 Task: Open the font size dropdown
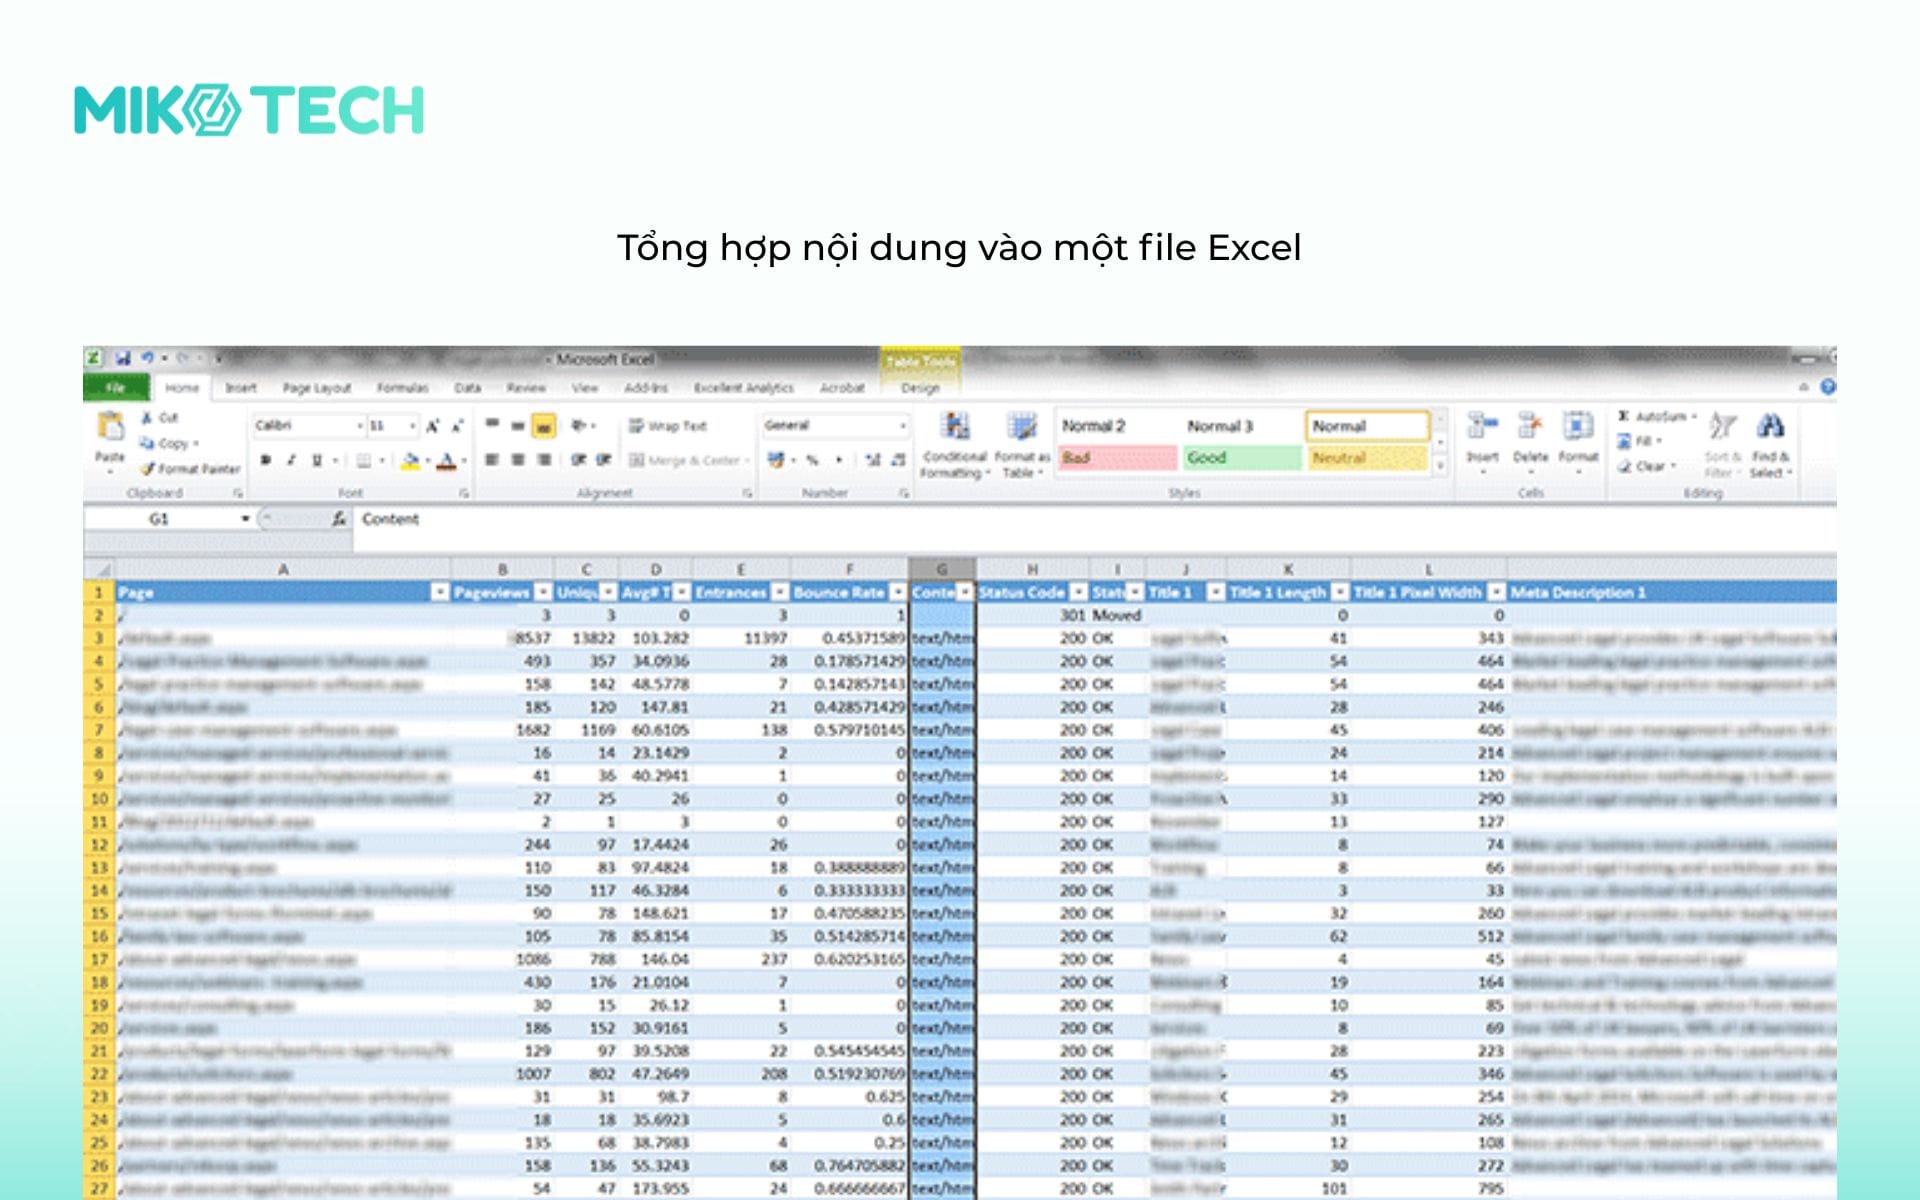[x=412, y=426]
